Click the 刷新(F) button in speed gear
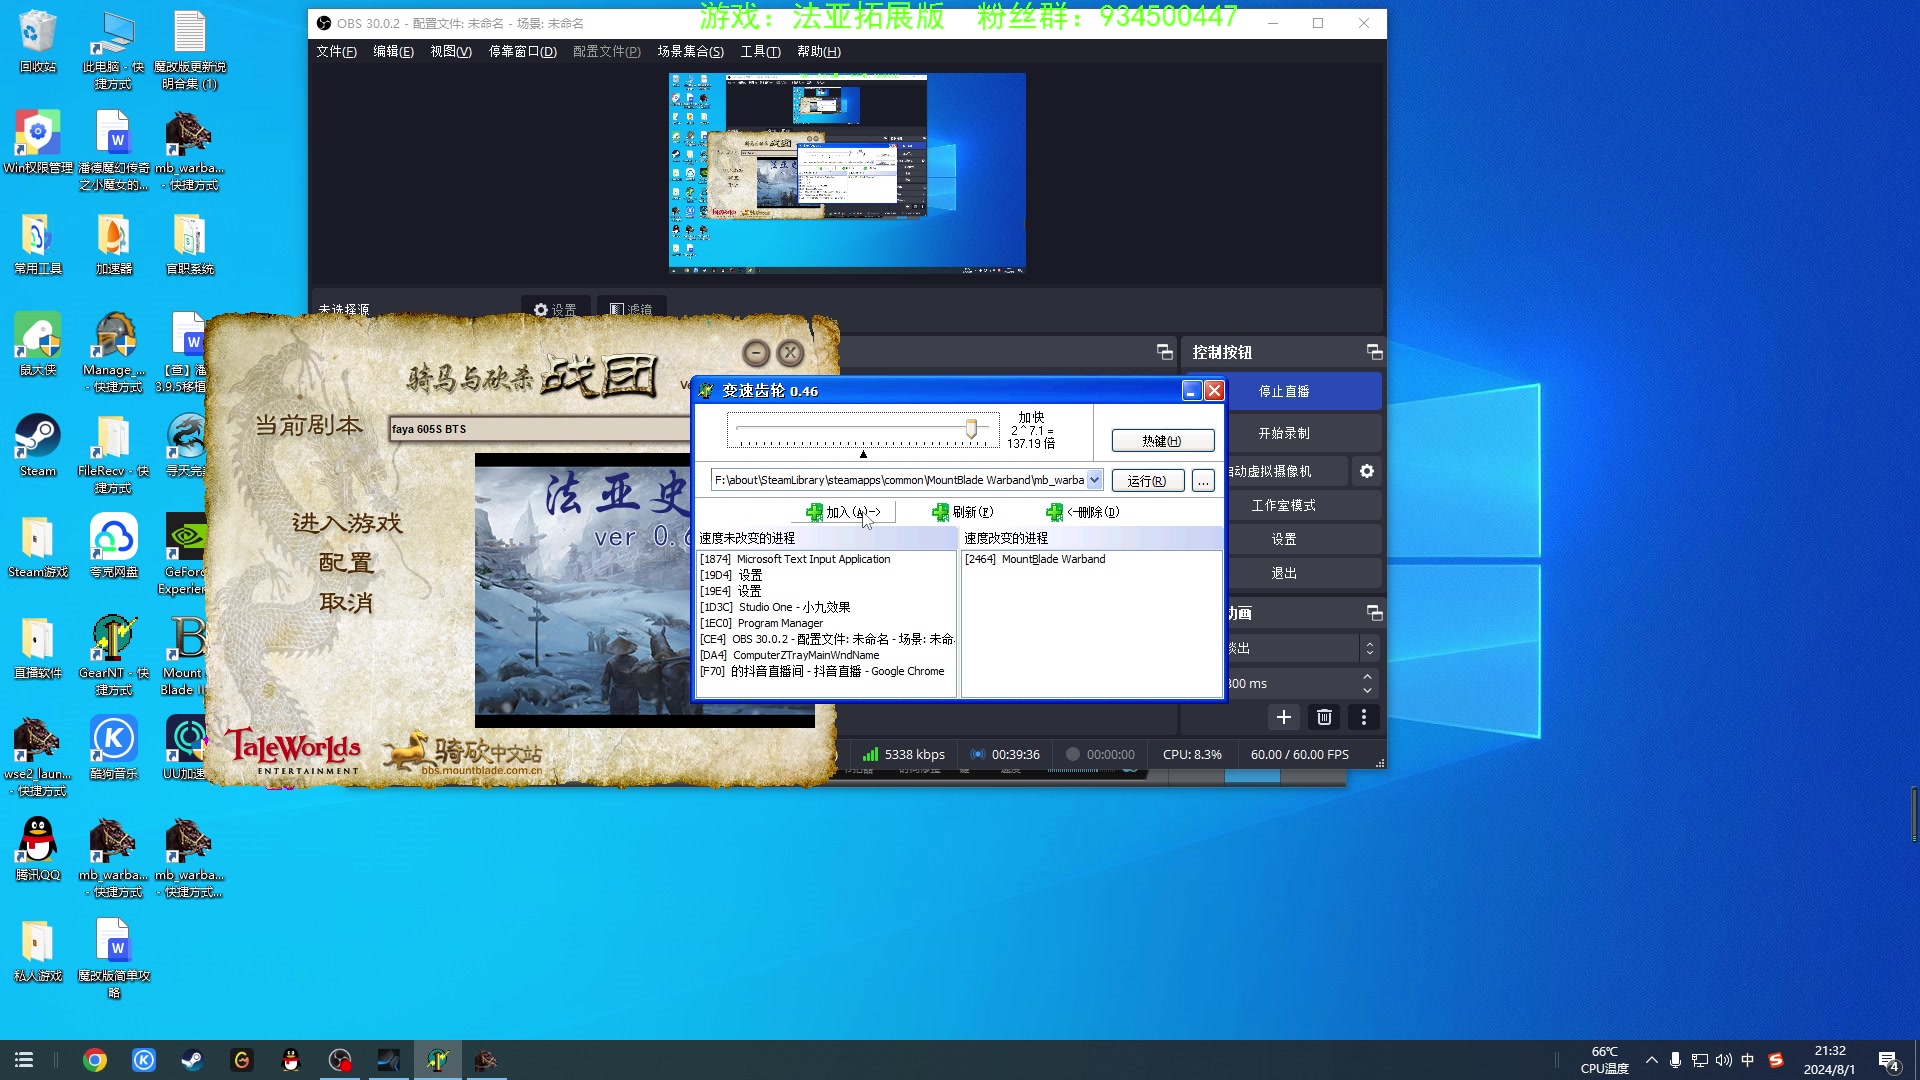1920x1080 pixels. point(963,512)
